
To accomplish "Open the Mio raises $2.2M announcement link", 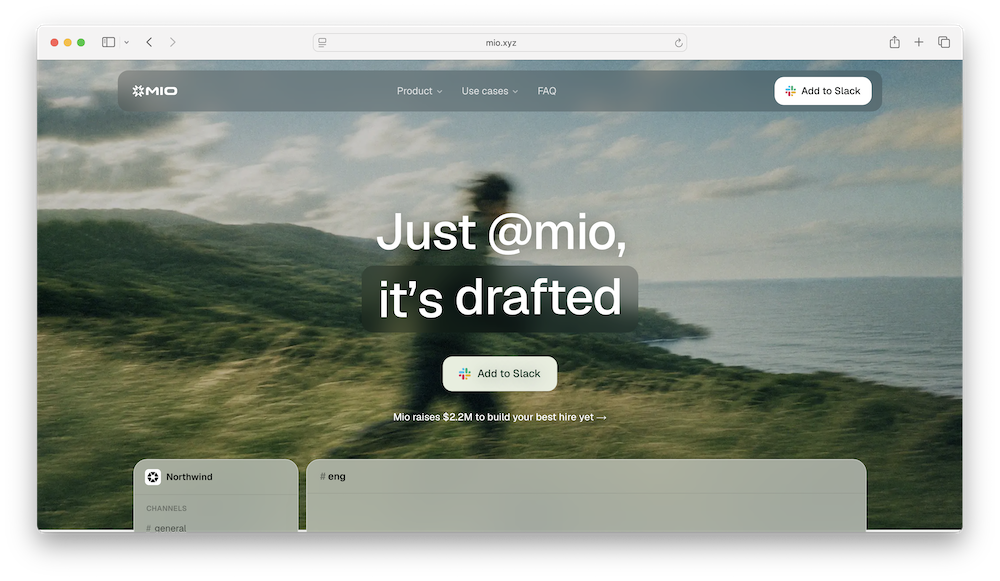I will [x=499, y=417].
